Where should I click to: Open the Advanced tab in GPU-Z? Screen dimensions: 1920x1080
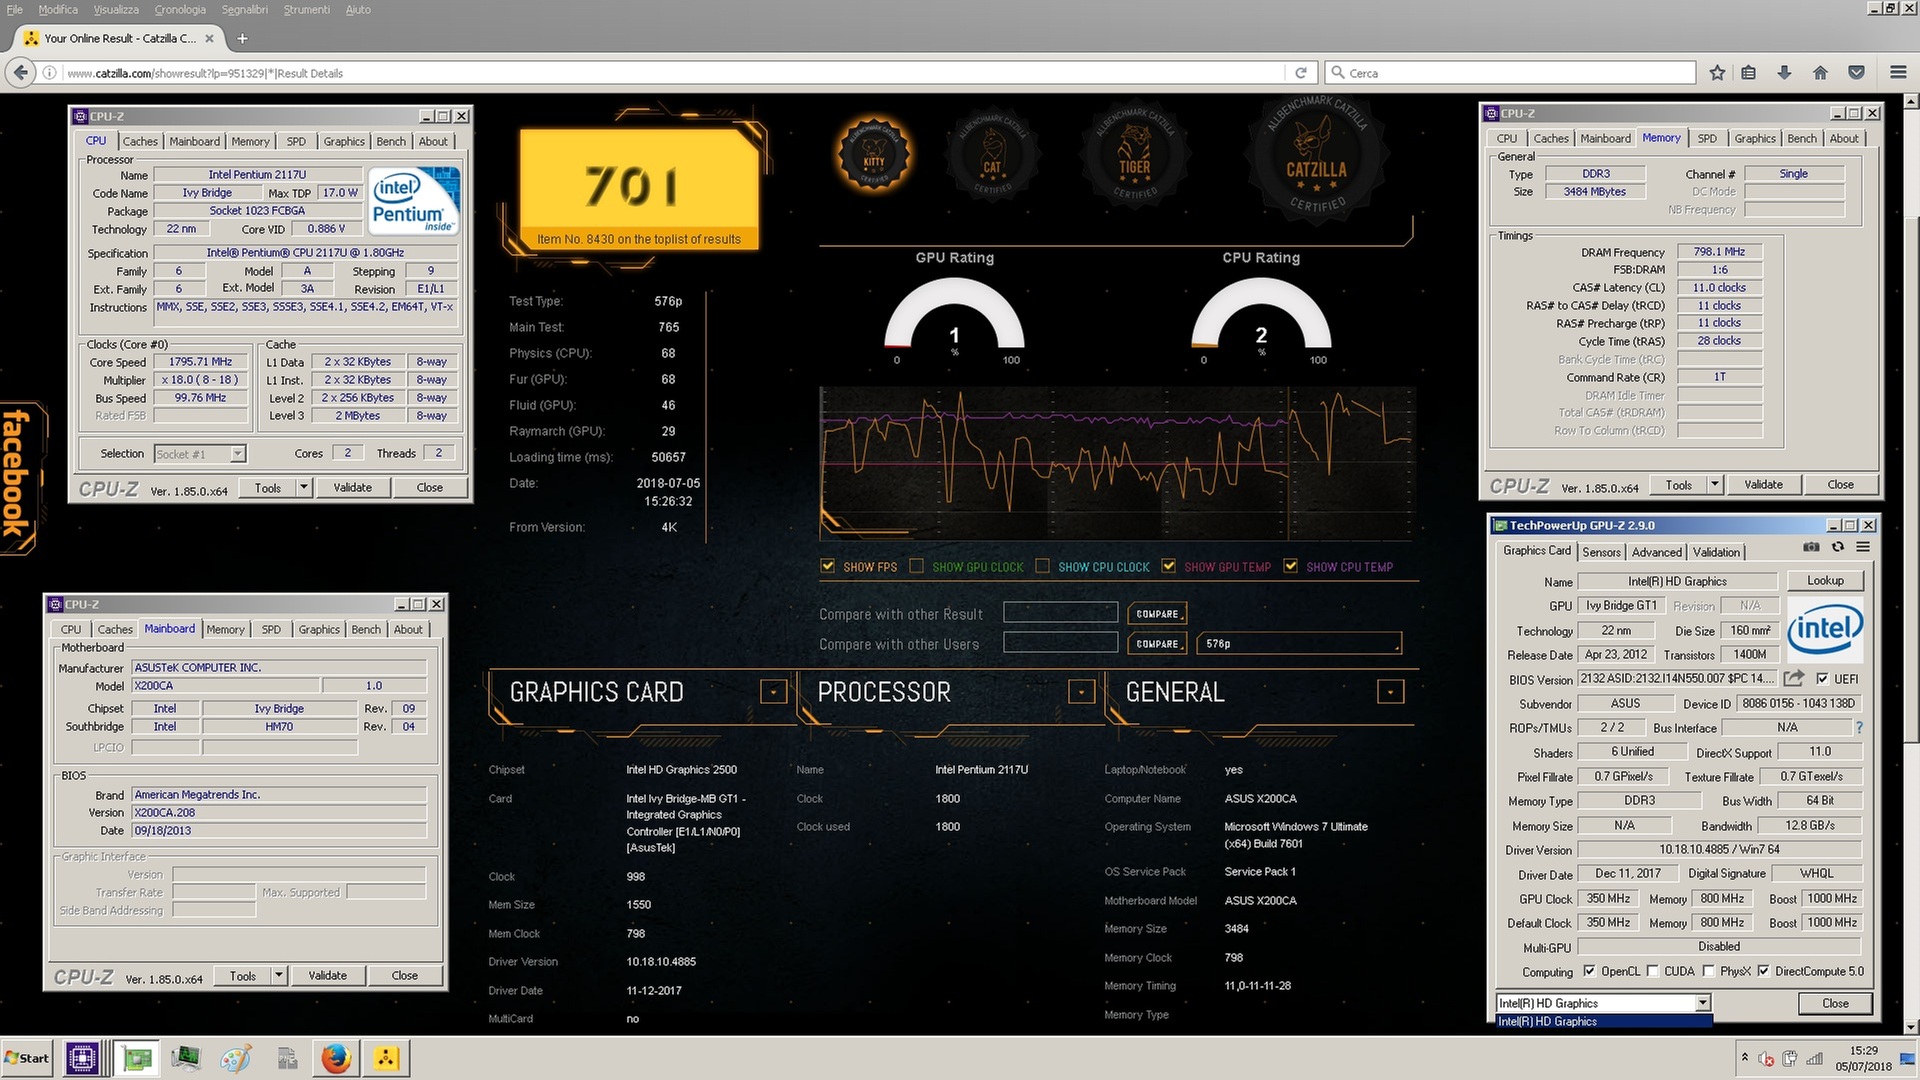pos(1656,552)
